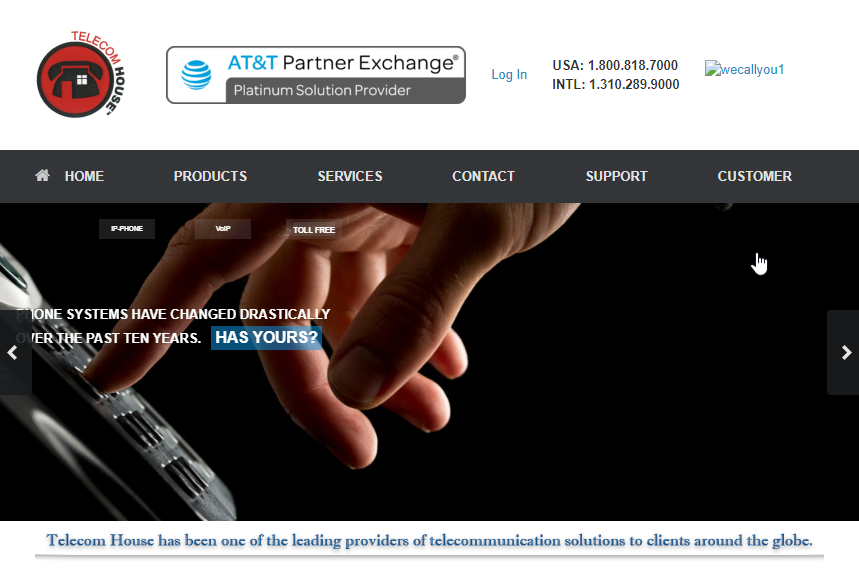Image resolution: width=859 pixels, height=570 pixels.
Task: Select the VoIP slide tab
Action: (223, 229)
